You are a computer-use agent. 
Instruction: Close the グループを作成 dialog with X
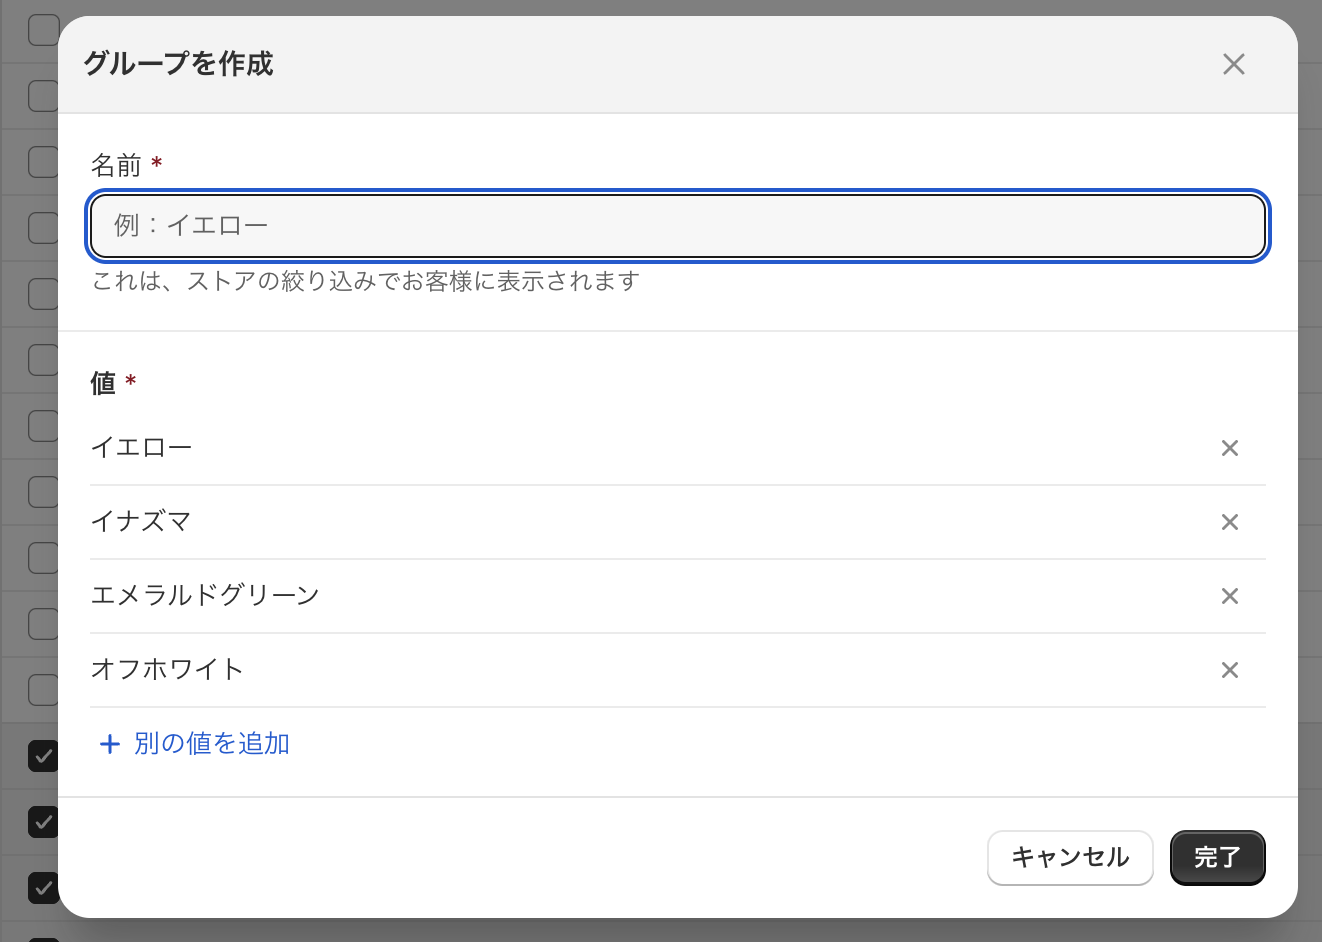(x=1233, y=64)
